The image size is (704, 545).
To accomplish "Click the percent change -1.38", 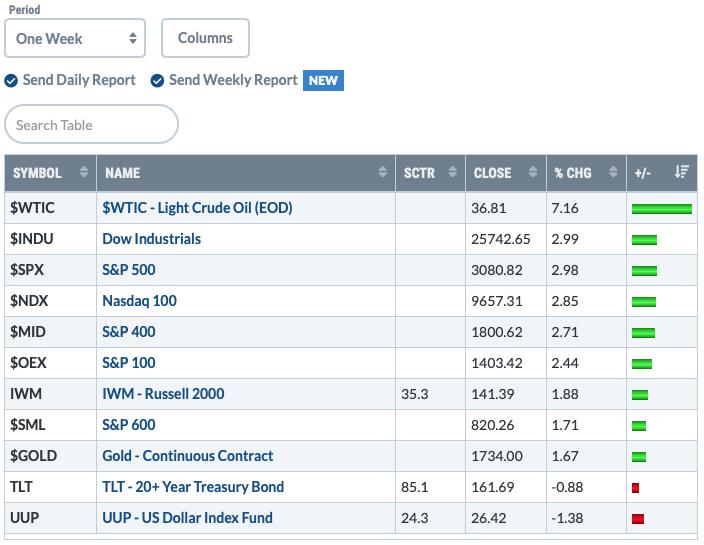I will 567,518.
